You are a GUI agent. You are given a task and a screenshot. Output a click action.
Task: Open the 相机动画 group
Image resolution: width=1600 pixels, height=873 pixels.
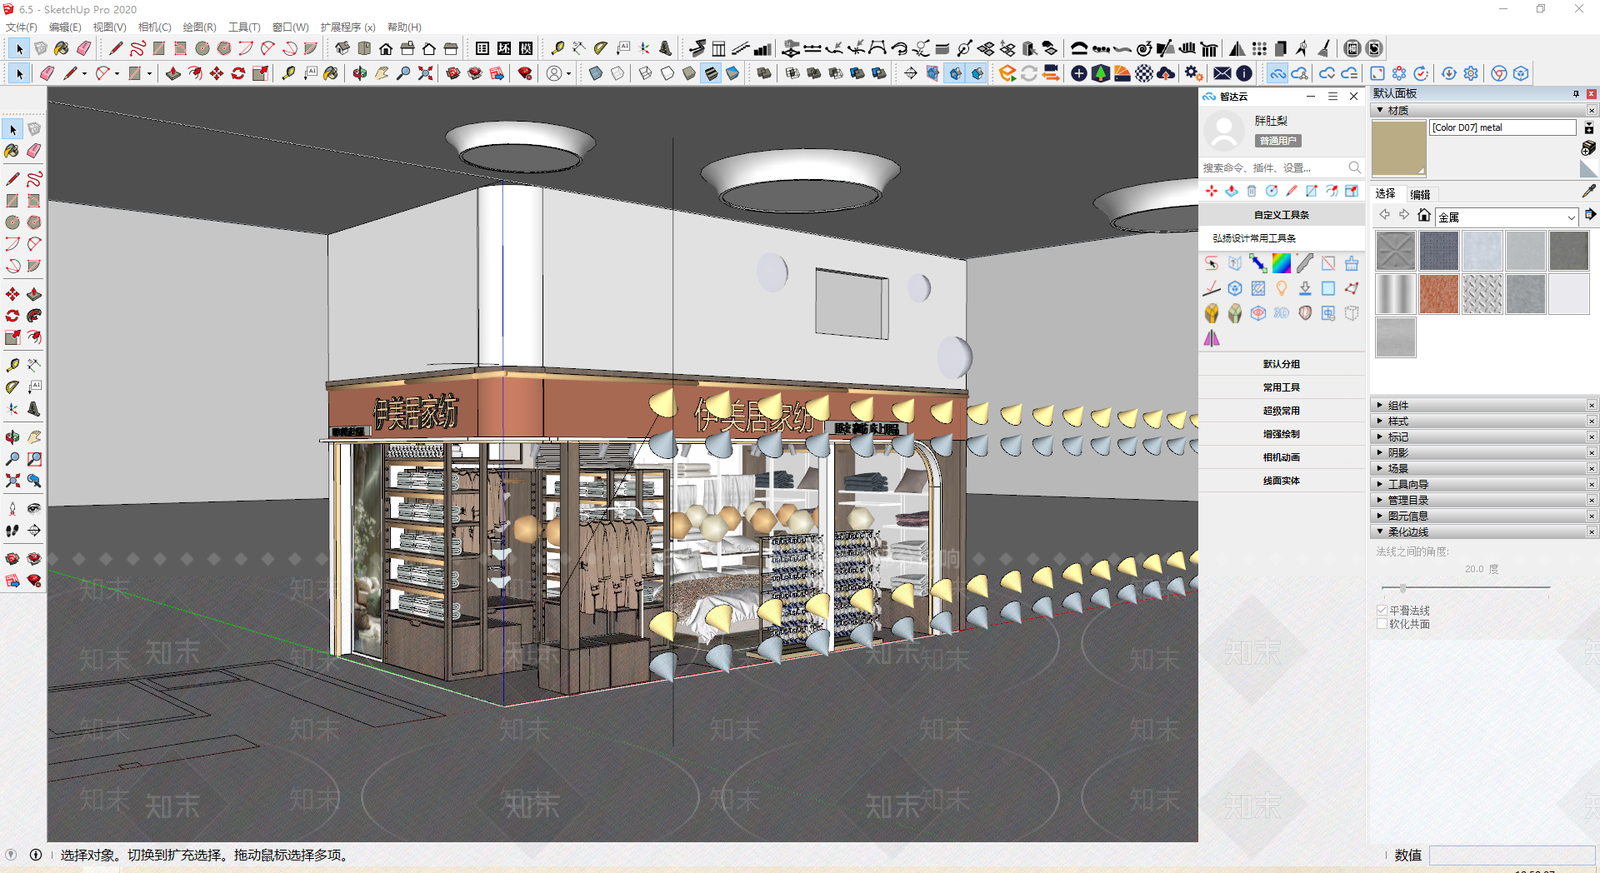pos(1282,457)
